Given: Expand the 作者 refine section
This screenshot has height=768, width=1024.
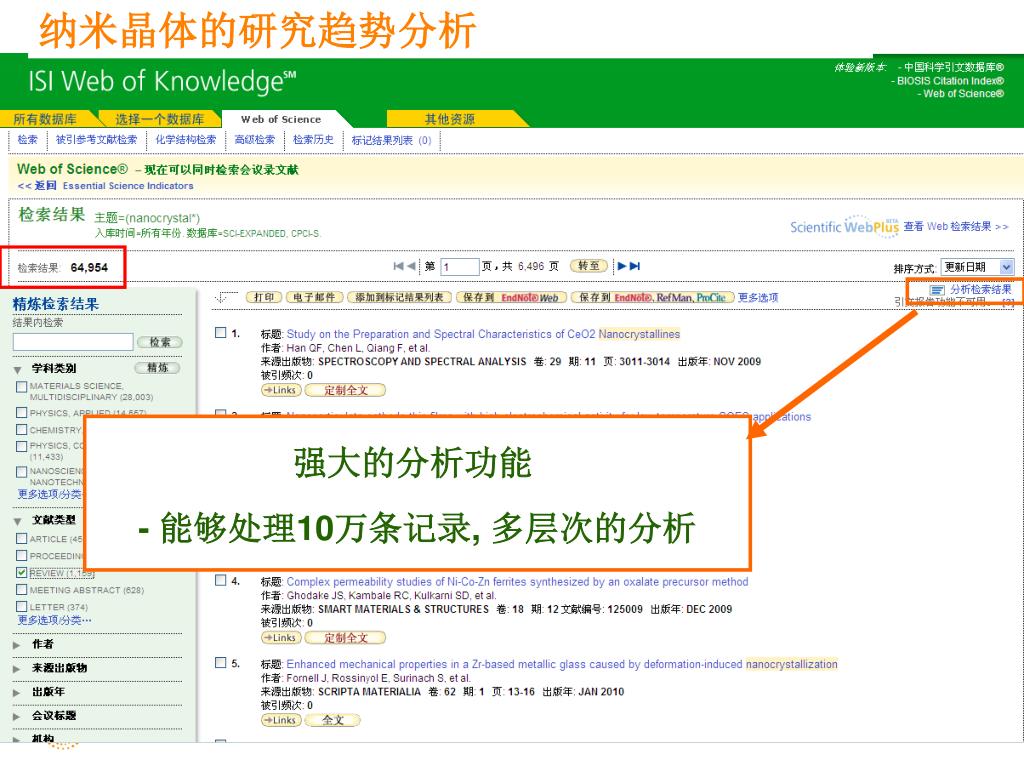Looking at the screenshot, I should pos(17,645).
